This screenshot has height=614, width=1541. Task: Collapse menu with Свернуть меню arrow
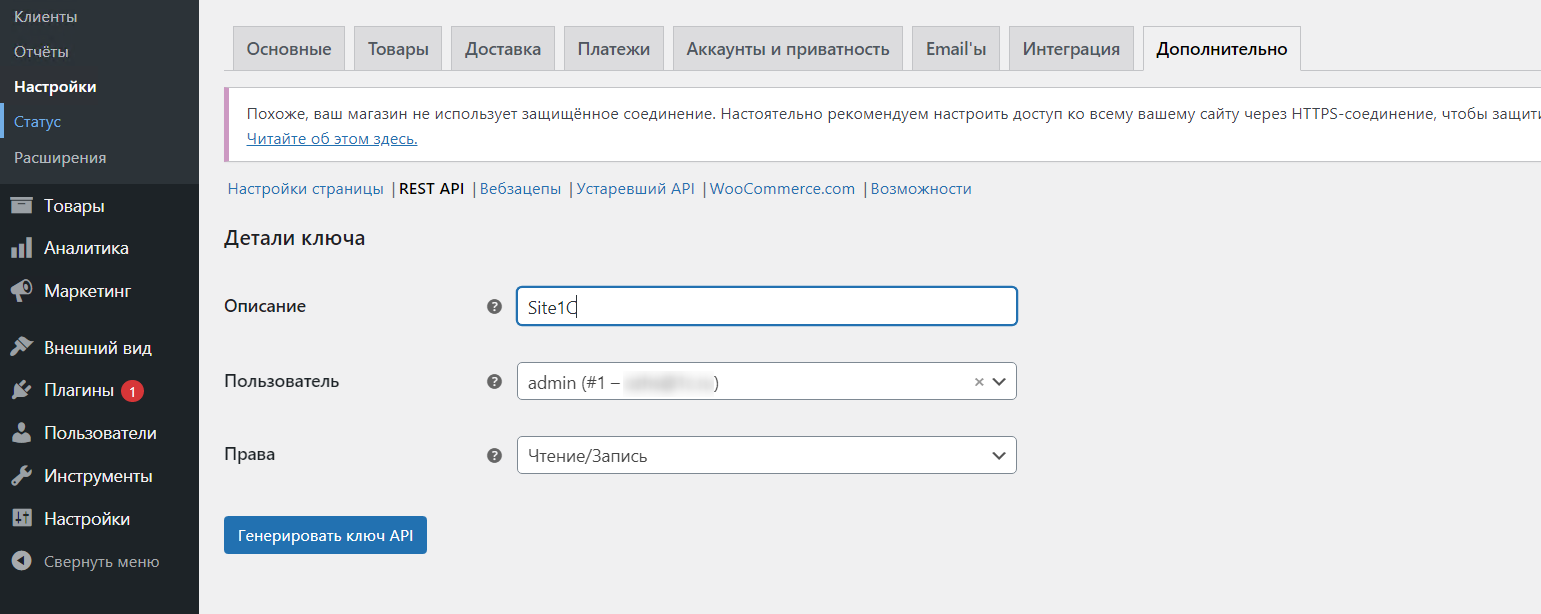[21, 561]
